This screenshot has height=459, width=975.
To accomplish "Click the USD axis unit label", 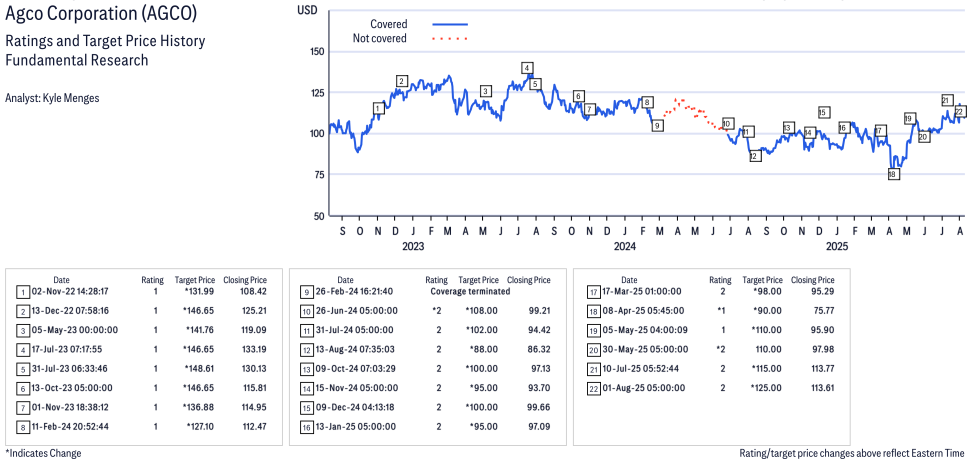I will point(307,10).
